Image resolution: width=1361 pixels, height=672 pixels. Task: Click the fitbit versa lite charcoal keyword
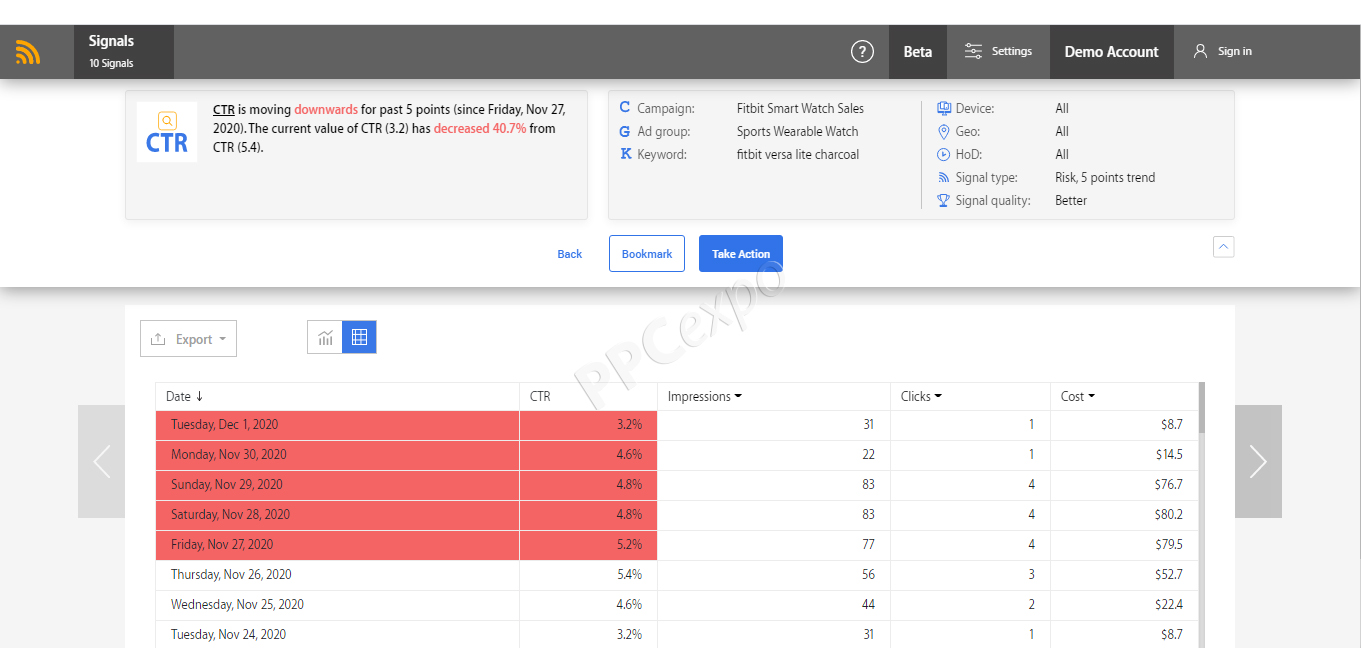tap(798, 154)
